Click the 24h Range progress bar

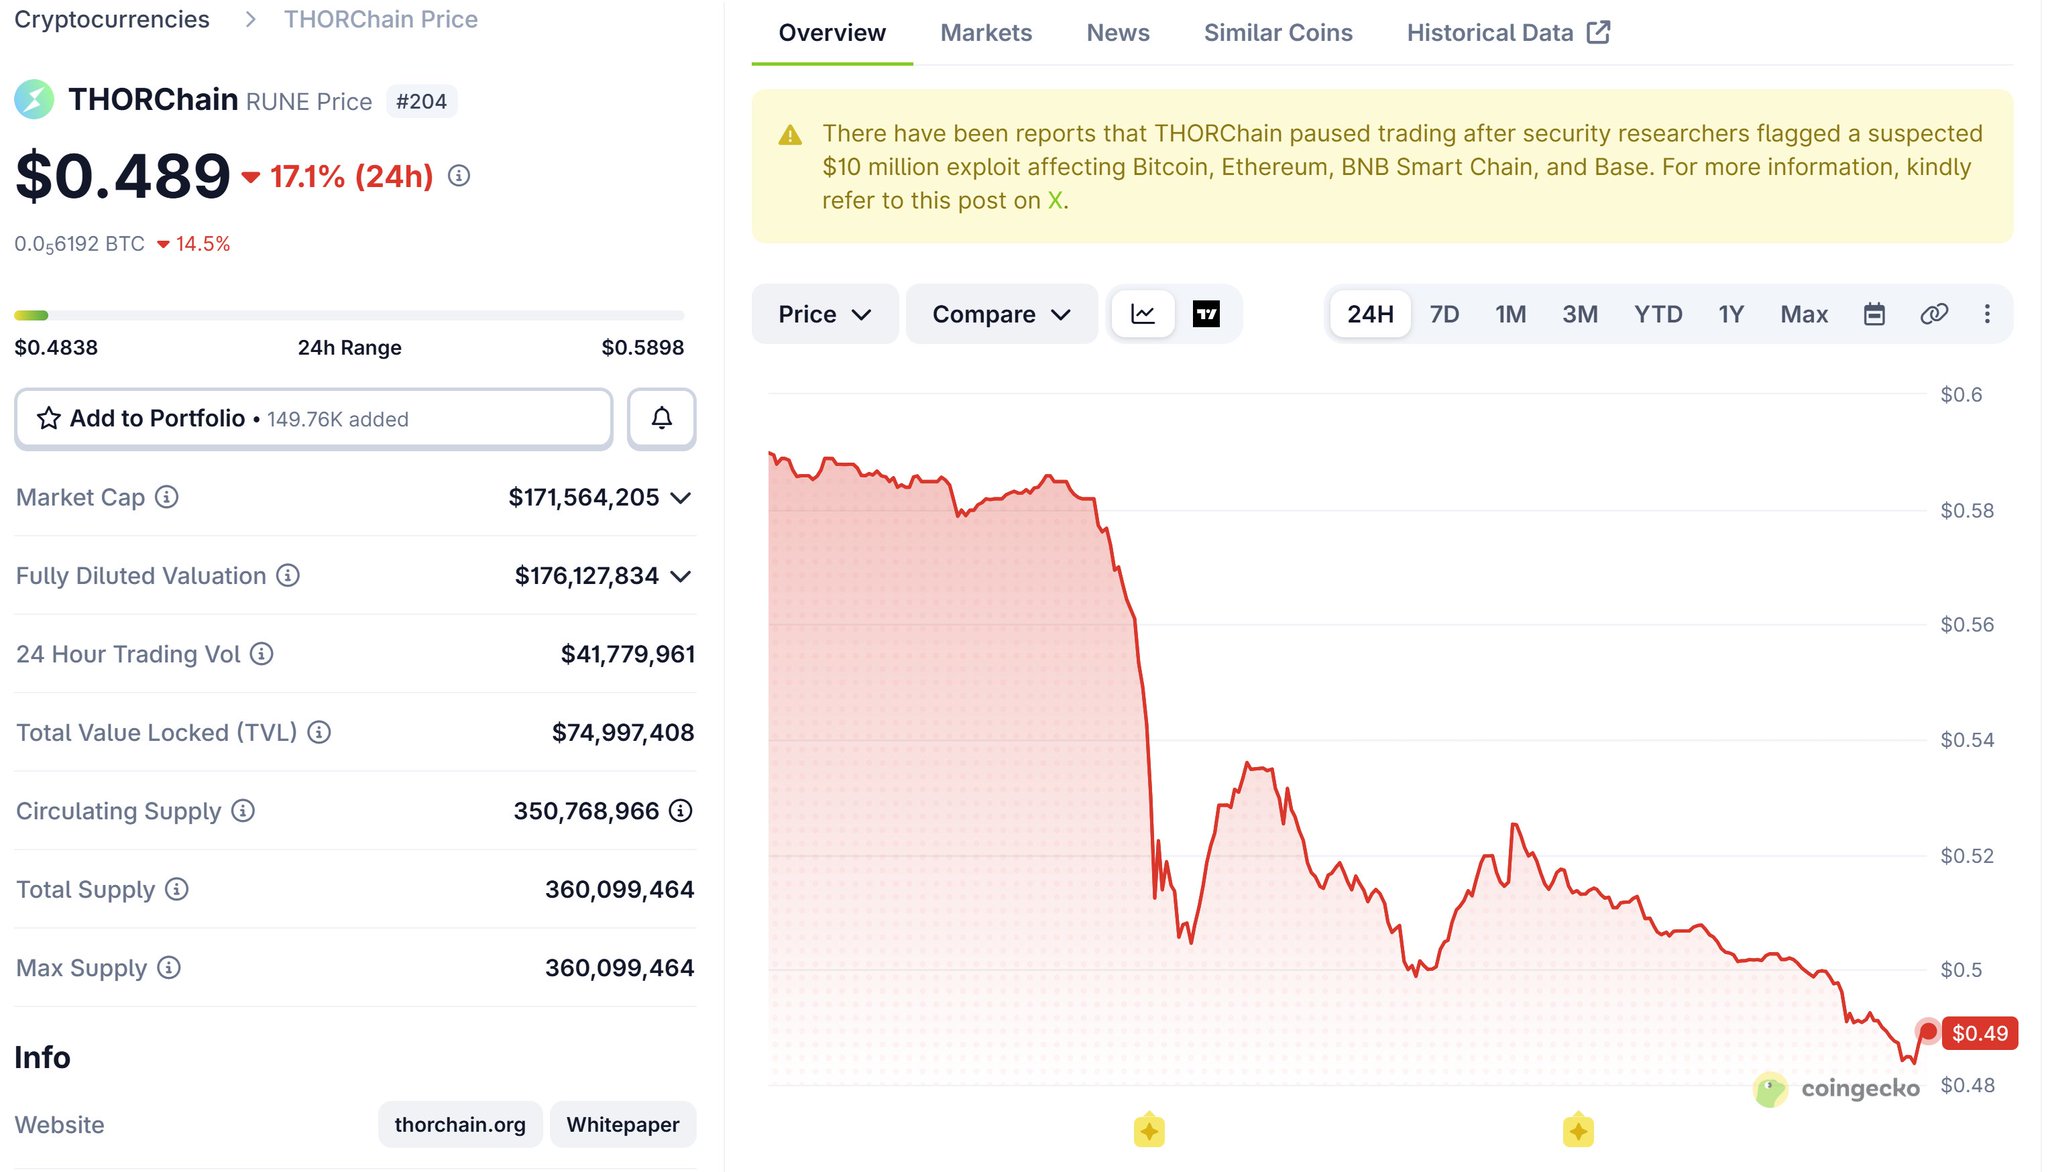(x=349, y=316)
